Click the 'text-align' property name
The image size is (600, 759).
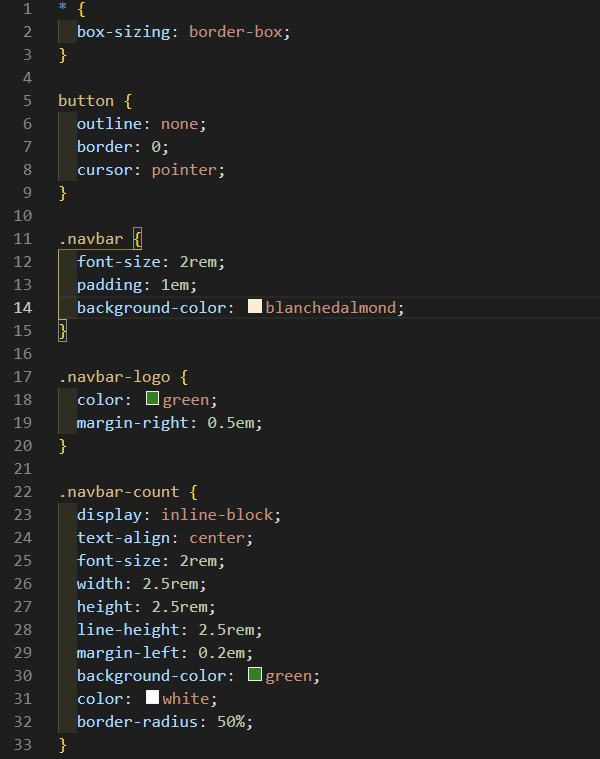tap(124, 538)
